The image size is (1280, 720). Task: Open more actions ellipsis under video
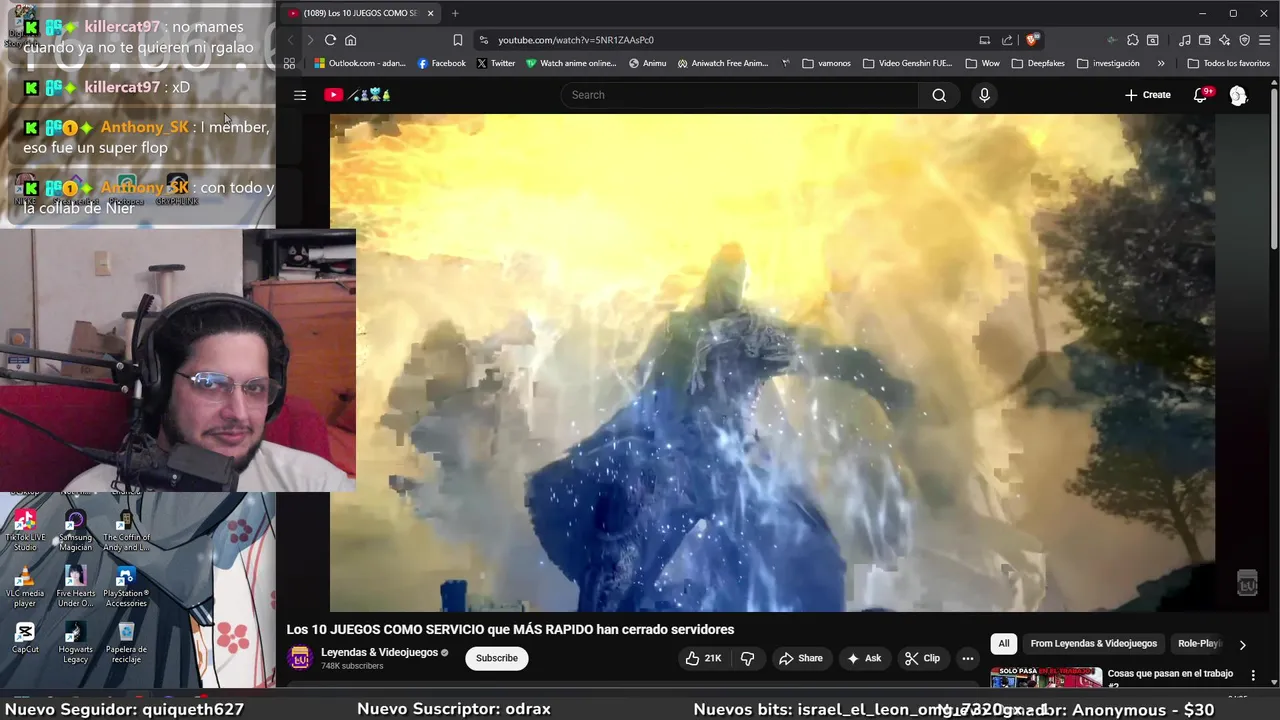pos(968,658)
